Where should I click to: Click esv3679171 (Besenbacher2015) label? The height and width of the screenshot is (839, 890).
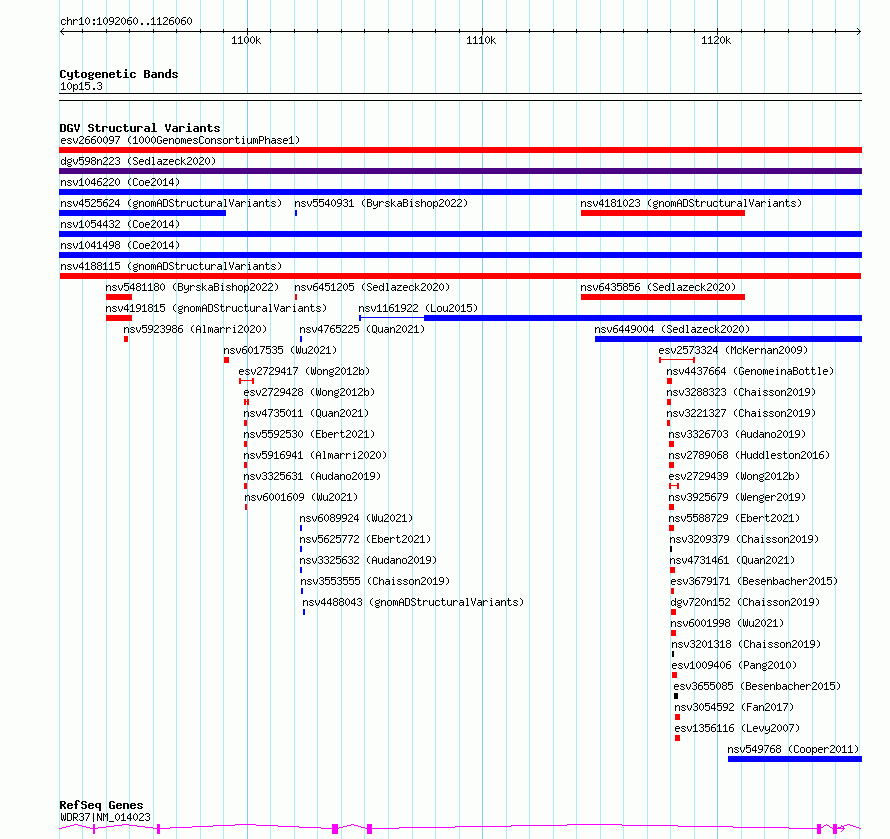pyautogui.click(x=754, y=581)
